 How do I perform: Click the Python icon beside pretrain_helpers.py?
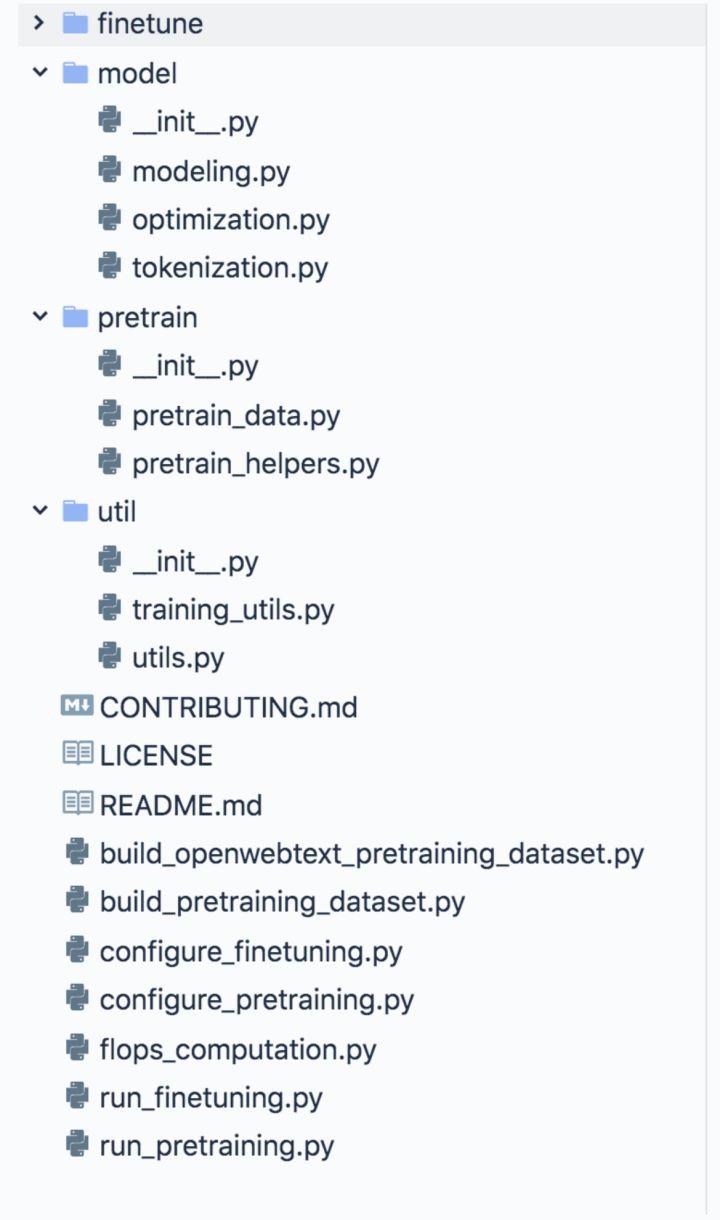click(x=110, y=462)
